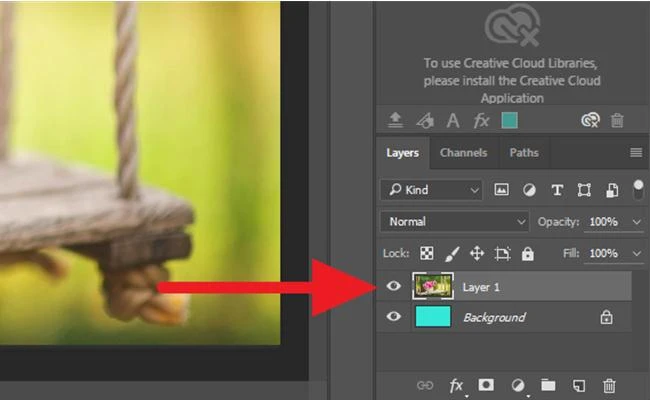
Task: Hide Layer 1 with eye icon
Action: point(393,286)
